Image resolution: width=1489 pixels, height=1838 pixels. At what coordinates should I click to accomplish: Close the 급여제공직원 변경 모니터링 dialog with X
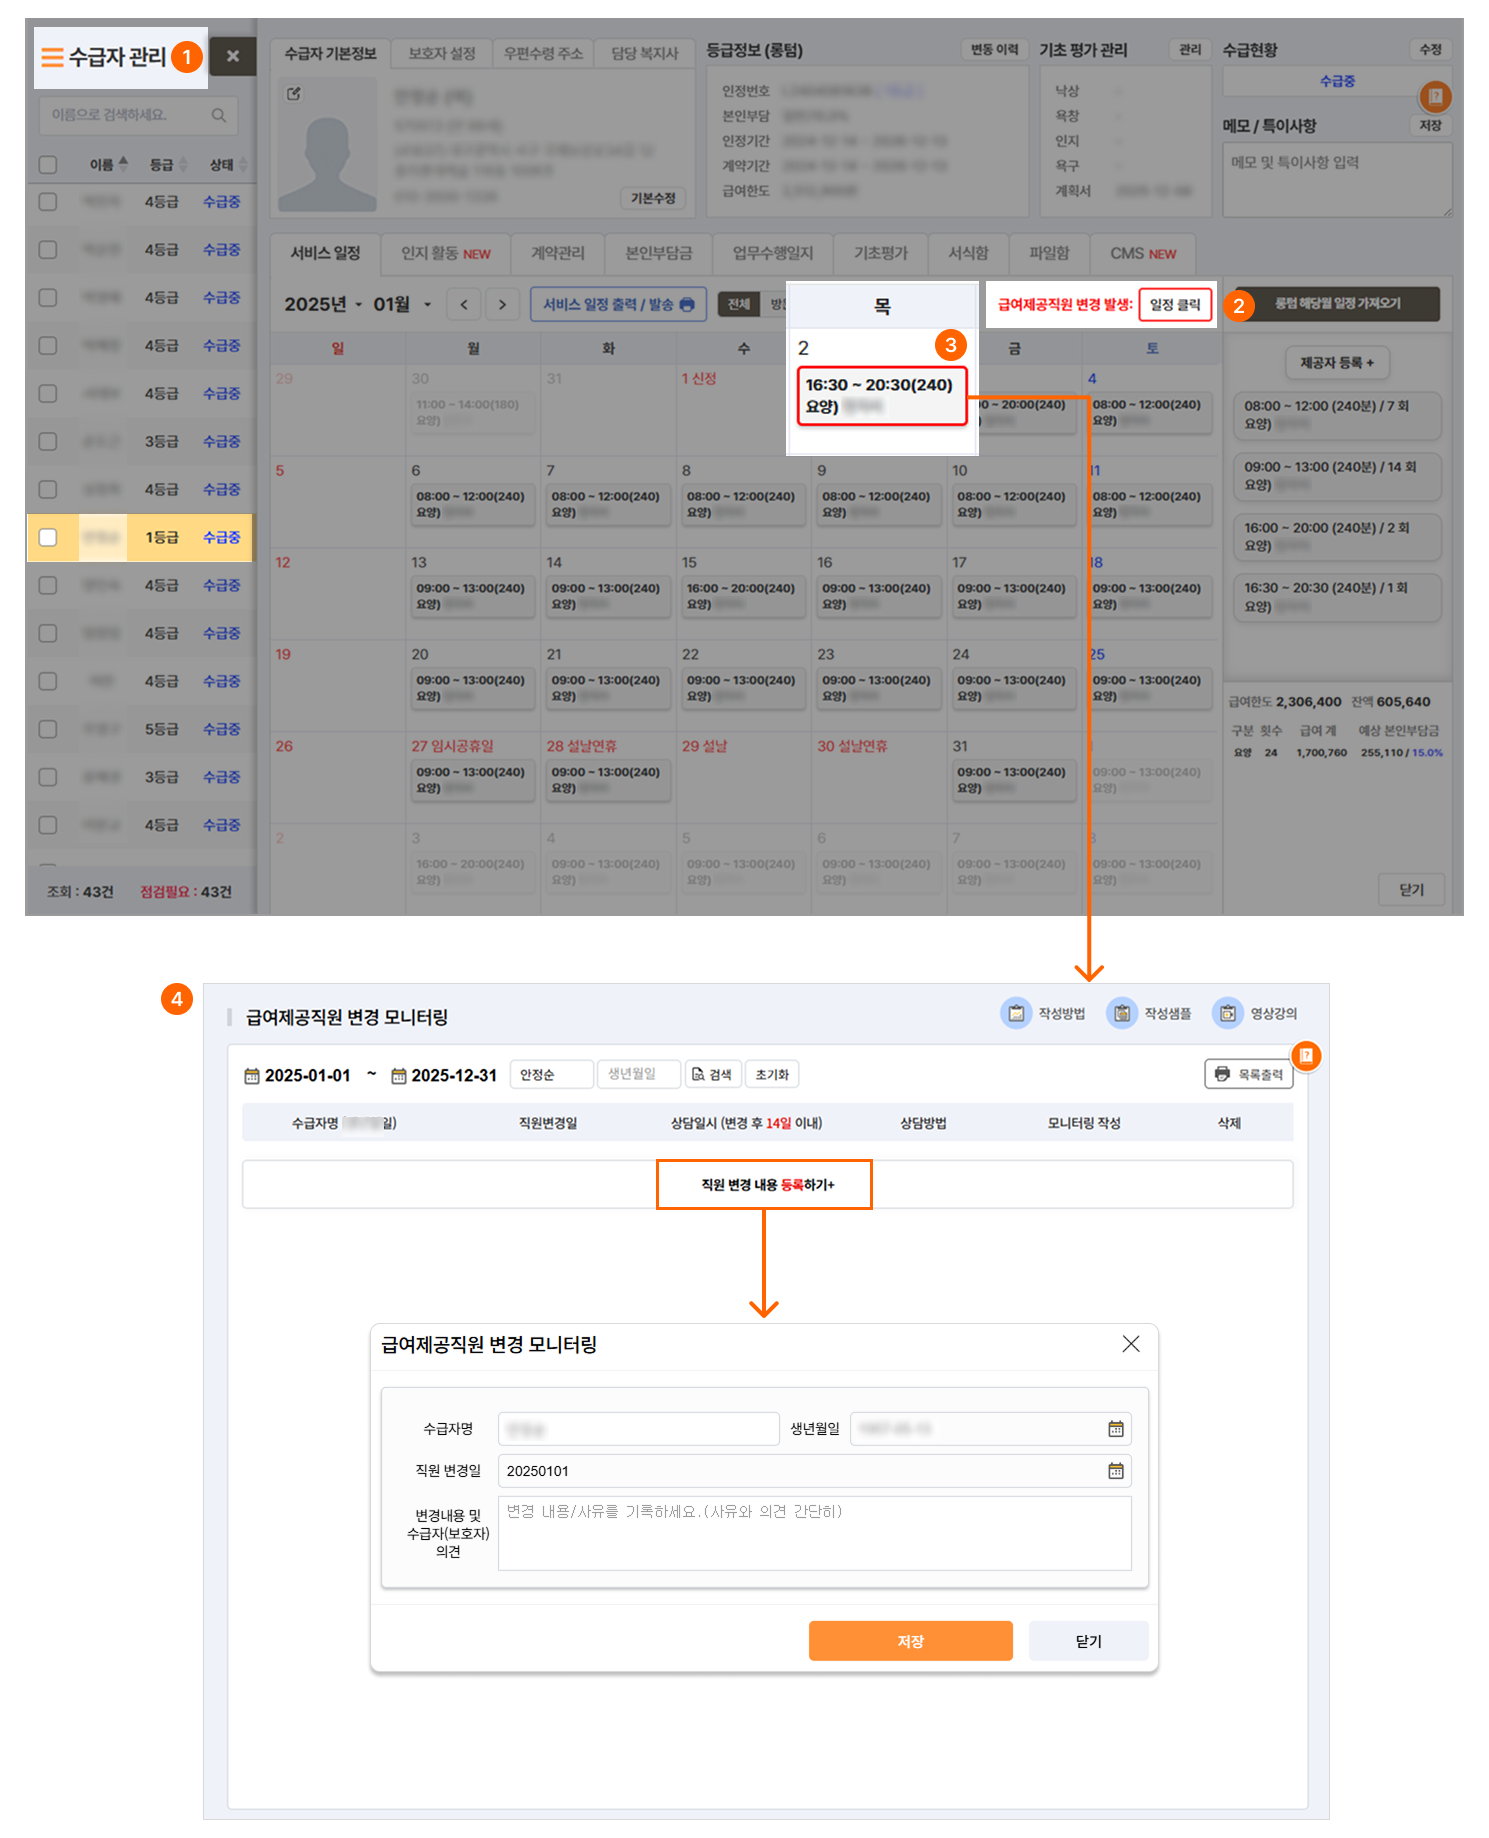coord(1130,1344)
